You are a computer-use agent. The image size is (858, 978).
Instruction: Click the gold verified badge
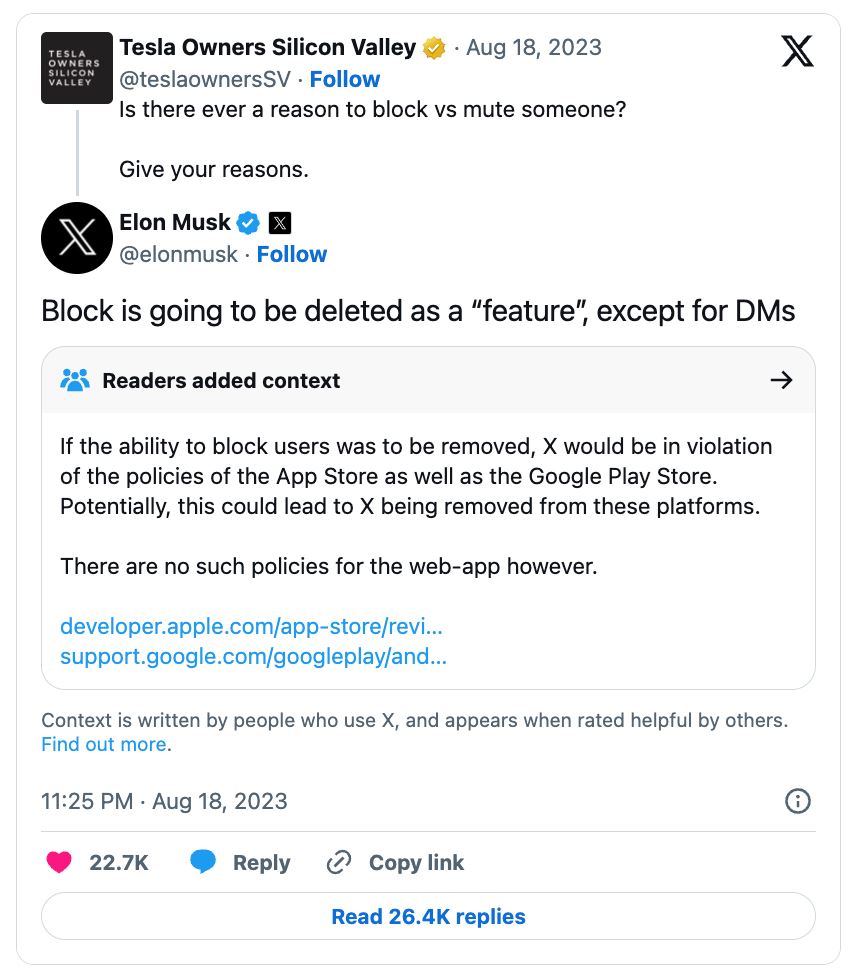434,47
